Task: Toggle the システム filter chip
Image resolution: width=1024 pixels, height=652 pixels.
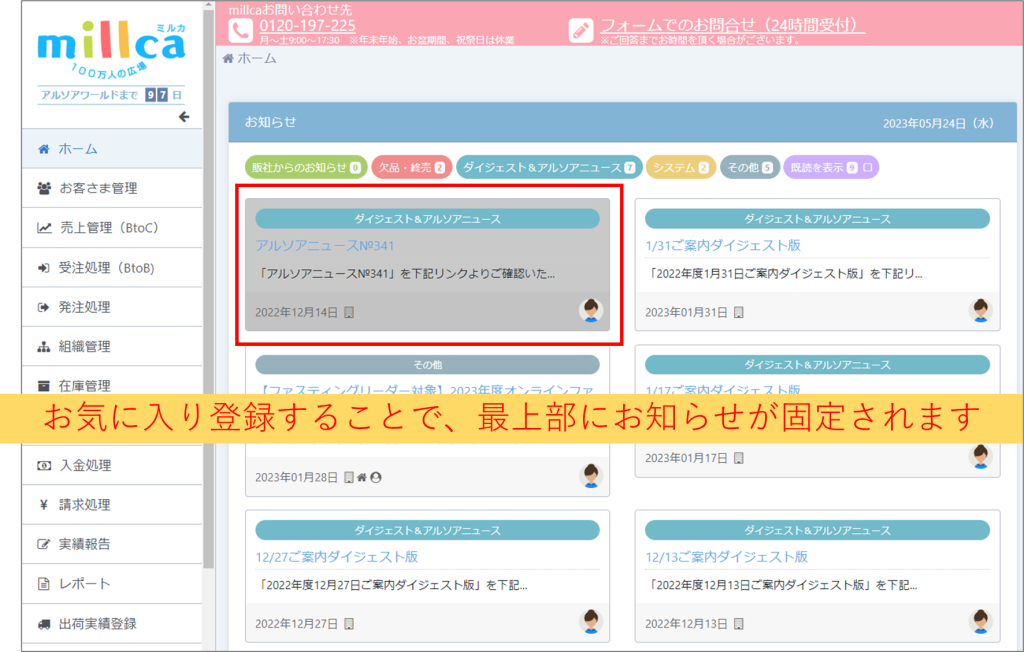Action: [680, 168]
